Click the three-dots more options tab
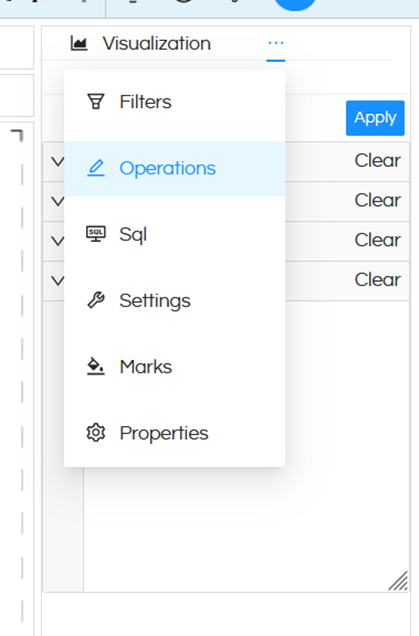The width and height of the screenshot is (419, 636). pyautogui.click(x=276, y=43)
